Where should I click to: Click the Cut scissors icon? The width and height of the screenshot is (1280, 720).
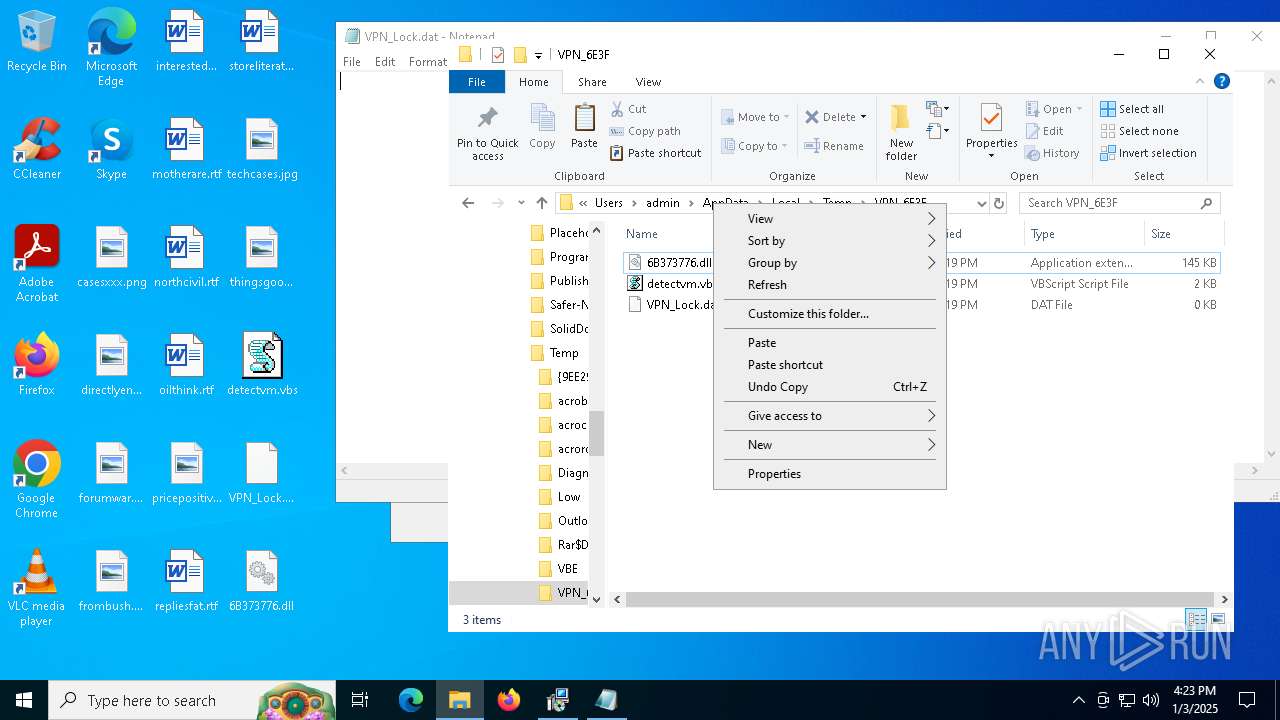pos(616,109)
